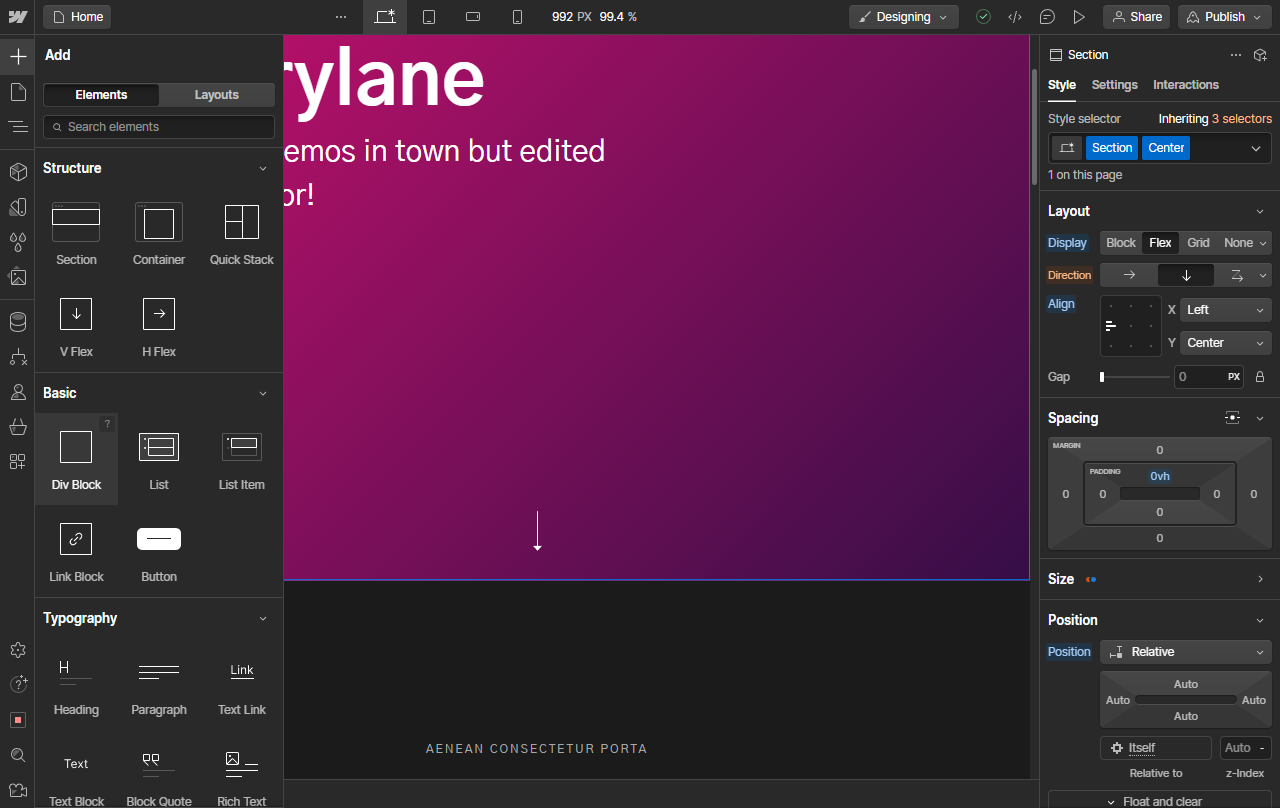1280x808 pixels.
Task: Click the Share button
Action: click(x=1136, y=17)
